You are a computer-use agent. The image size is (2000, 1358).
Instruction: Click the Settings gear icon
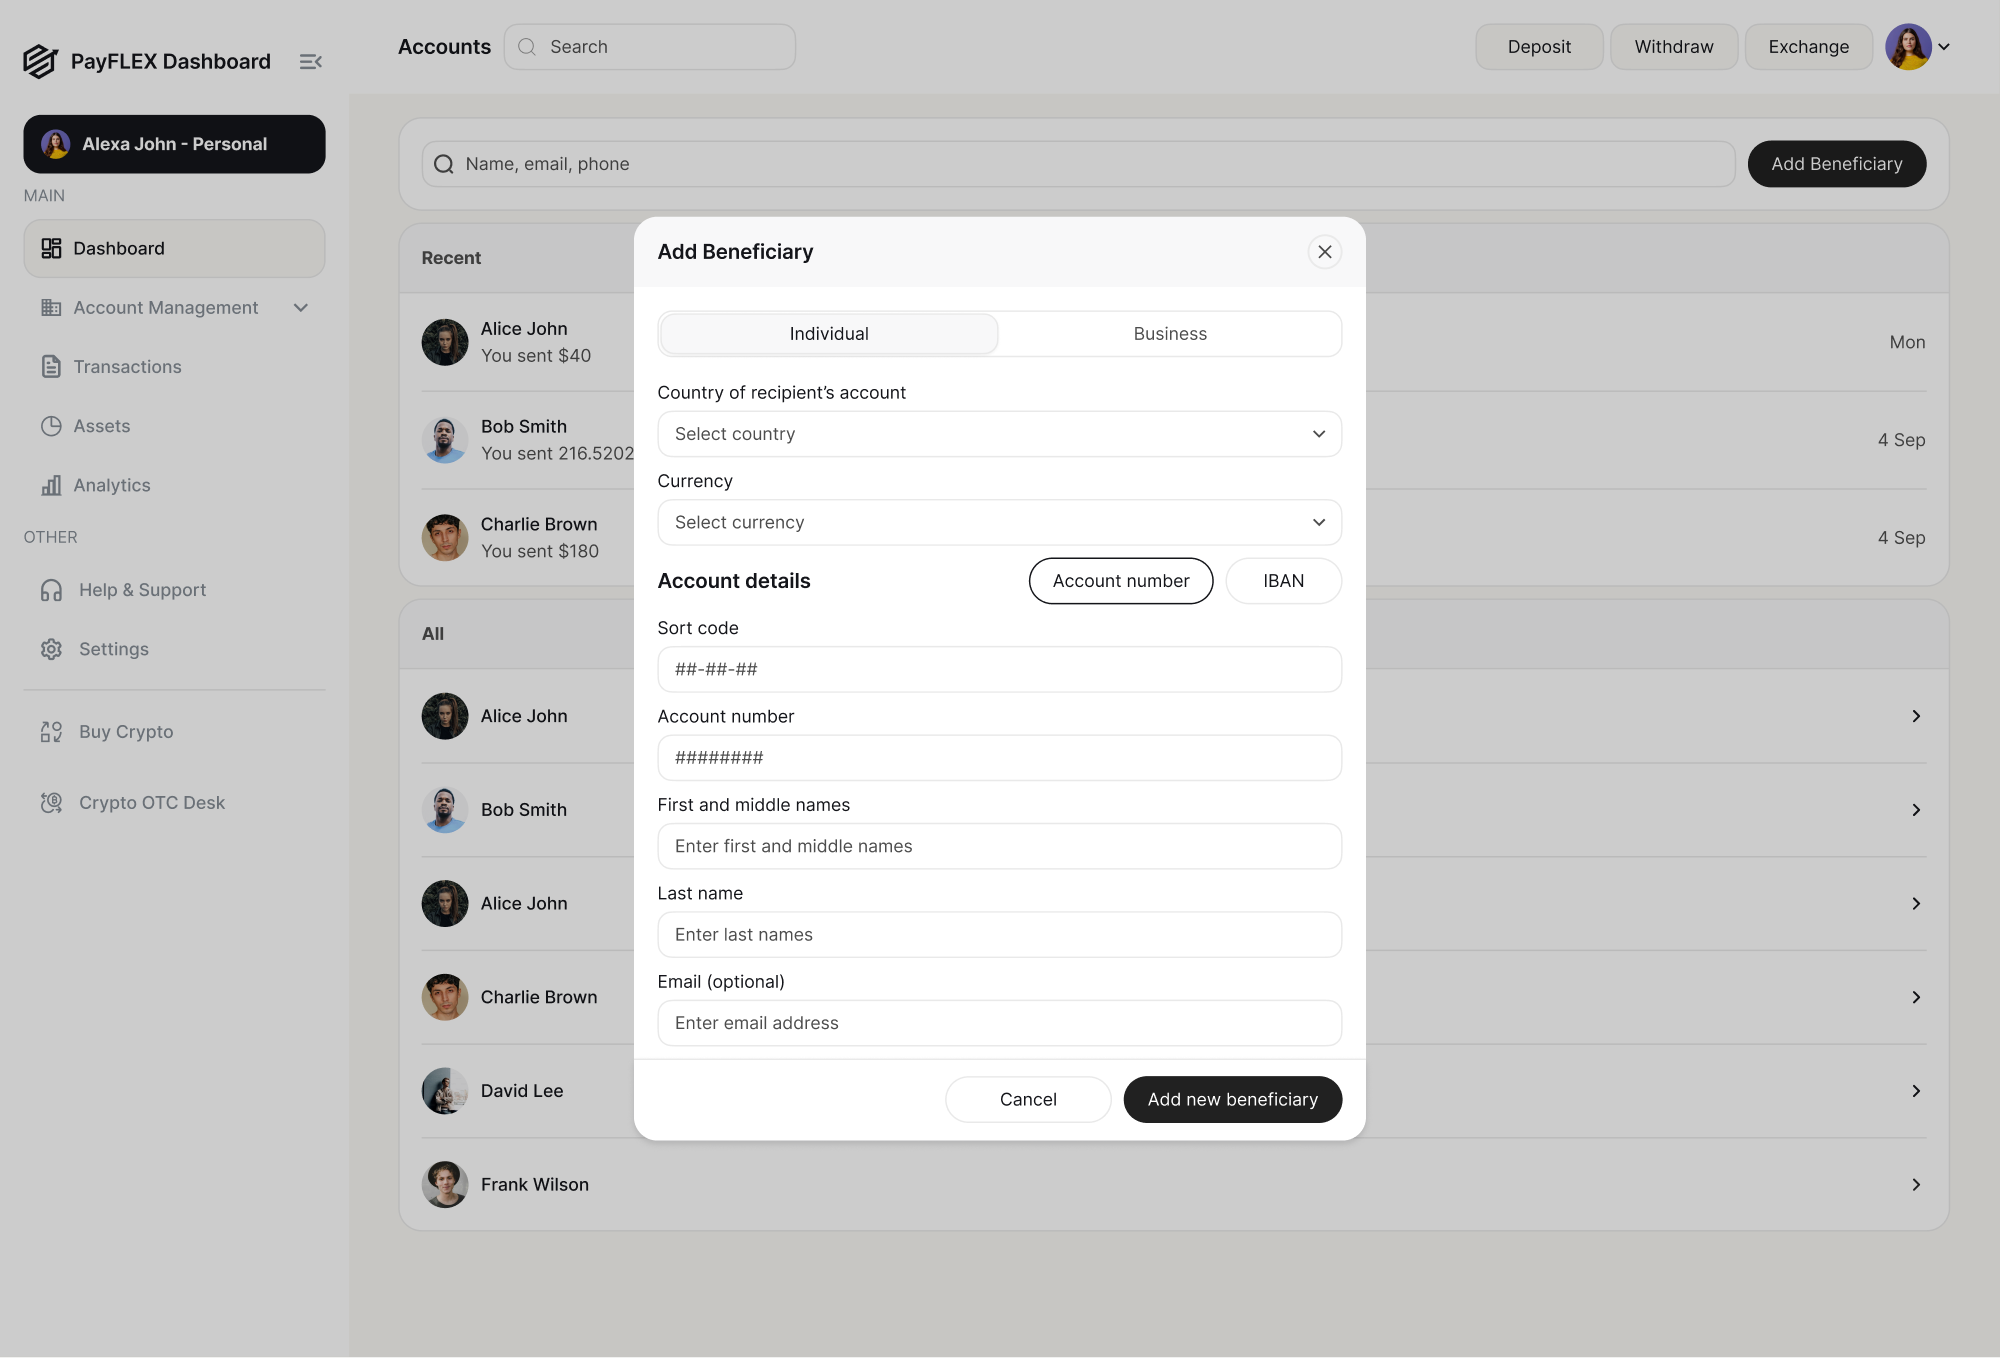click(51, 649)
